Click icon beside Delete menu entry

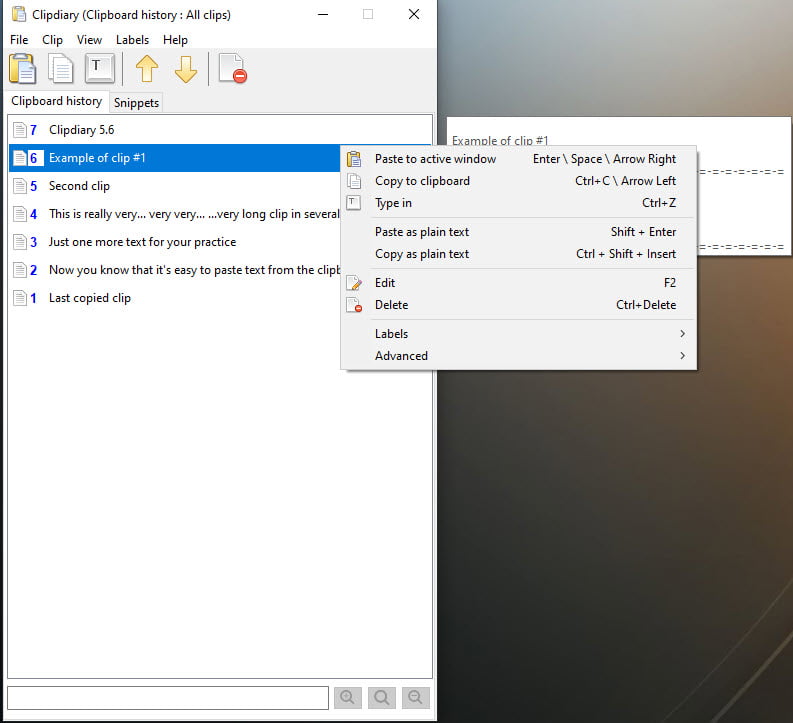click(x=354, y=305)
